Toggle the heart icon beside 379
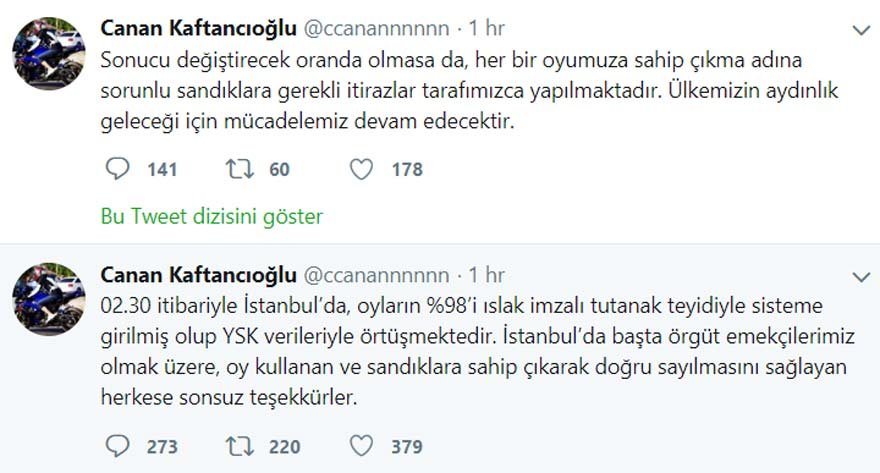 (x=361, y=446)
